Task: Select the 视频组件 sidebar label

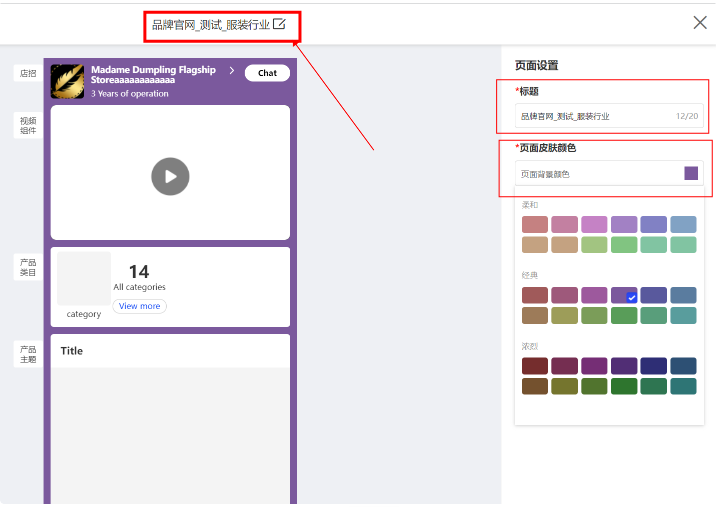Action: pyautogui.click(x=28, y=125)
